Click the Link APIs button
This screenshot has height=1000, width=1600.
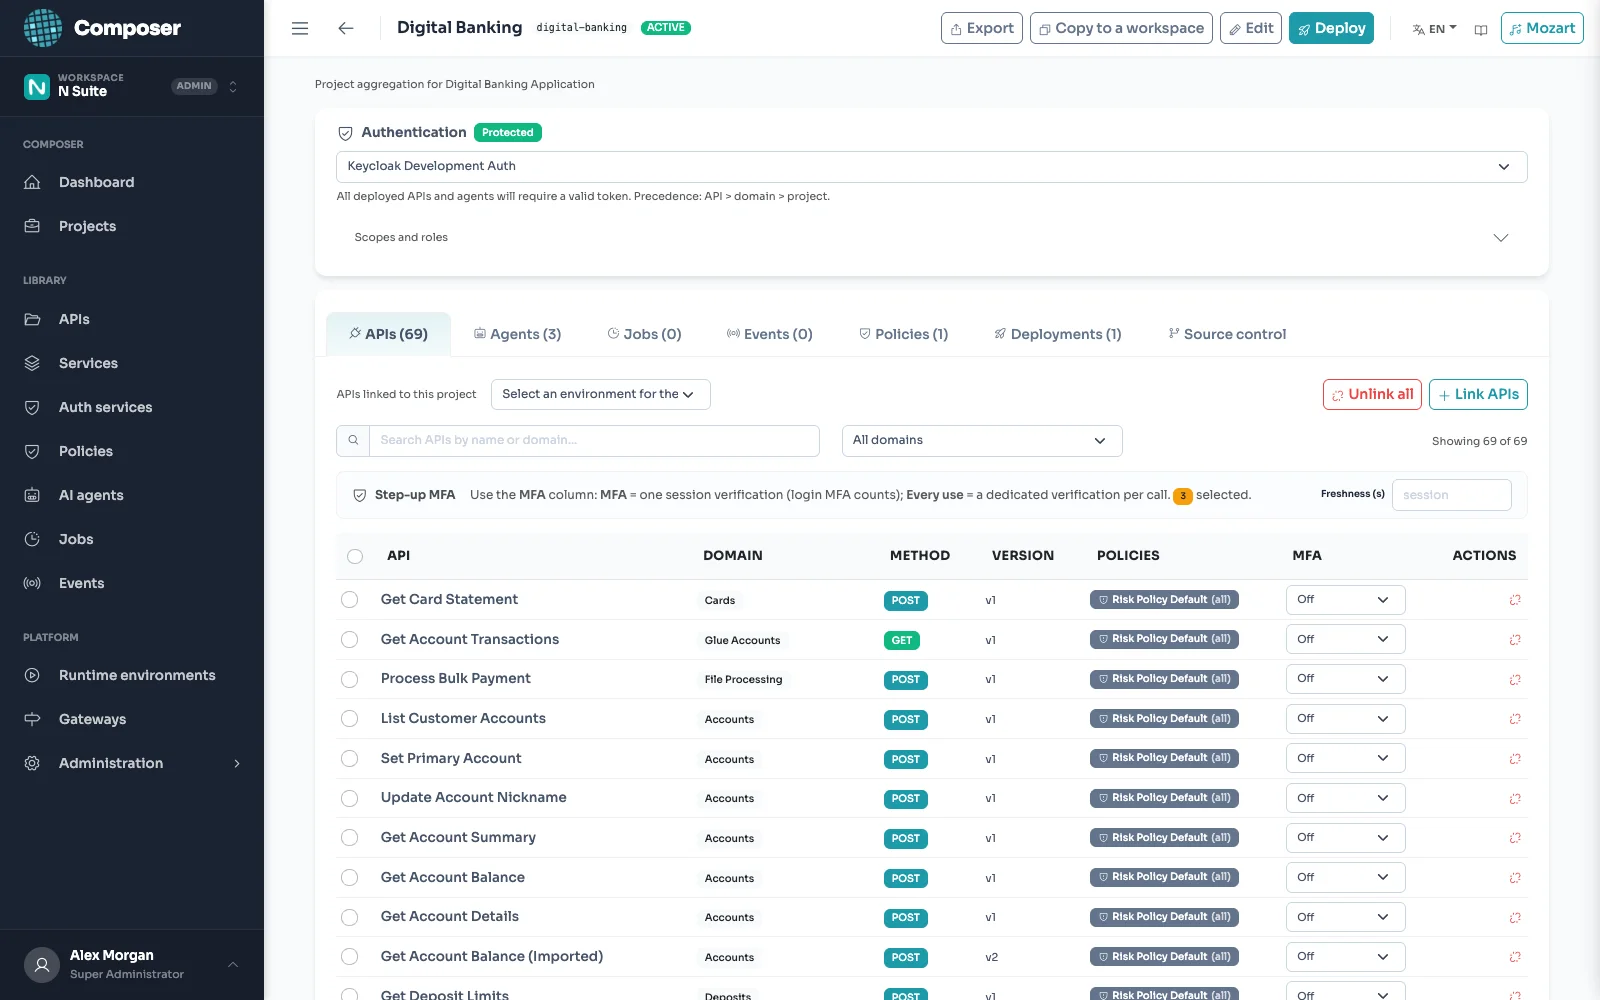pyautogui.click(x=1478, y=394)
